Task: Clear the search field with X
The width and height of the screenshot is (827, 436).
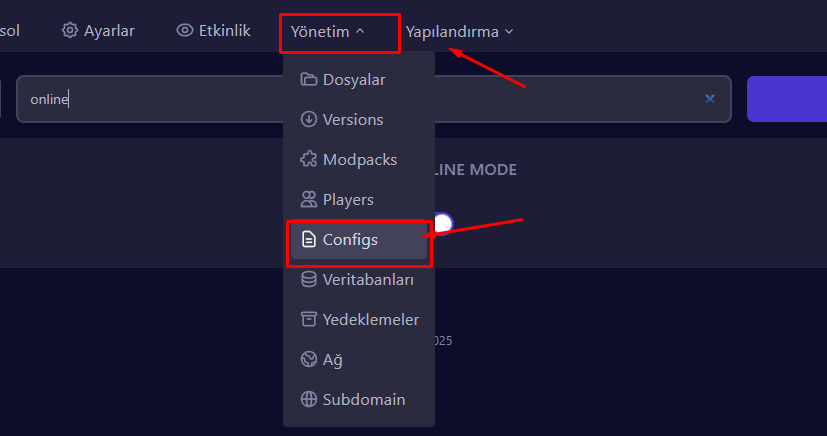Action: [x=710, y=99]
